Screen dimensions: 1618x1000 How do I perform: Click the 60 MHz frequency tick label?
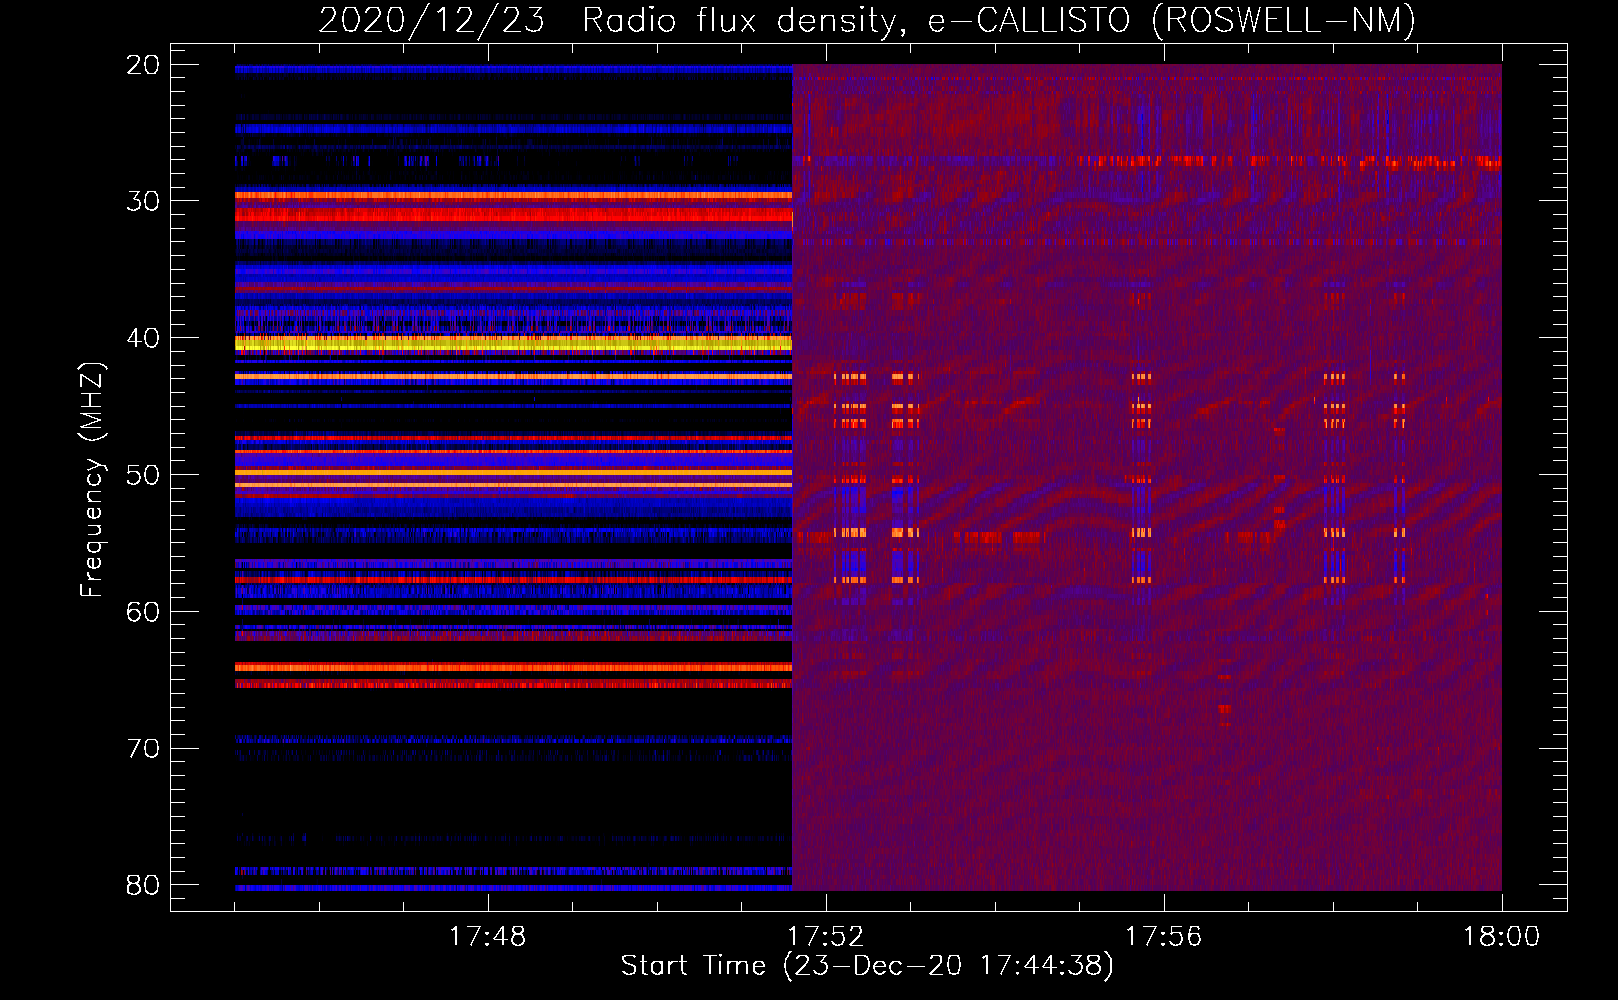click(143, 612)
